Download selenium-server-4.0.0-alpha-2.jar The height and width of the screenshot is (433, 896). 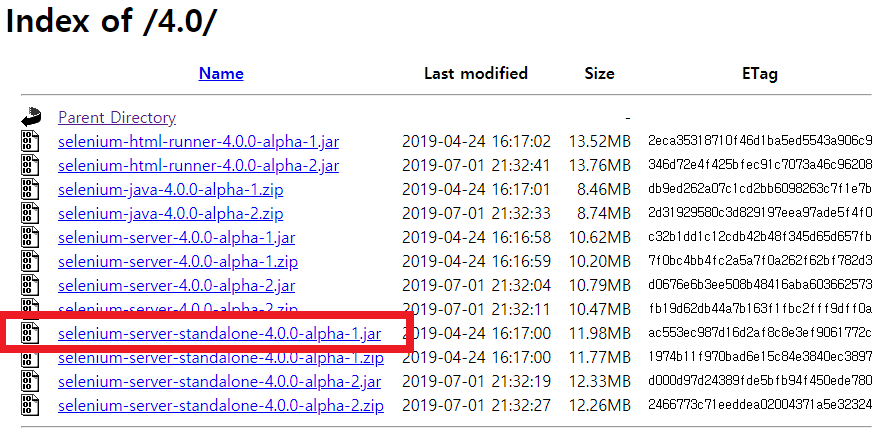177,285
